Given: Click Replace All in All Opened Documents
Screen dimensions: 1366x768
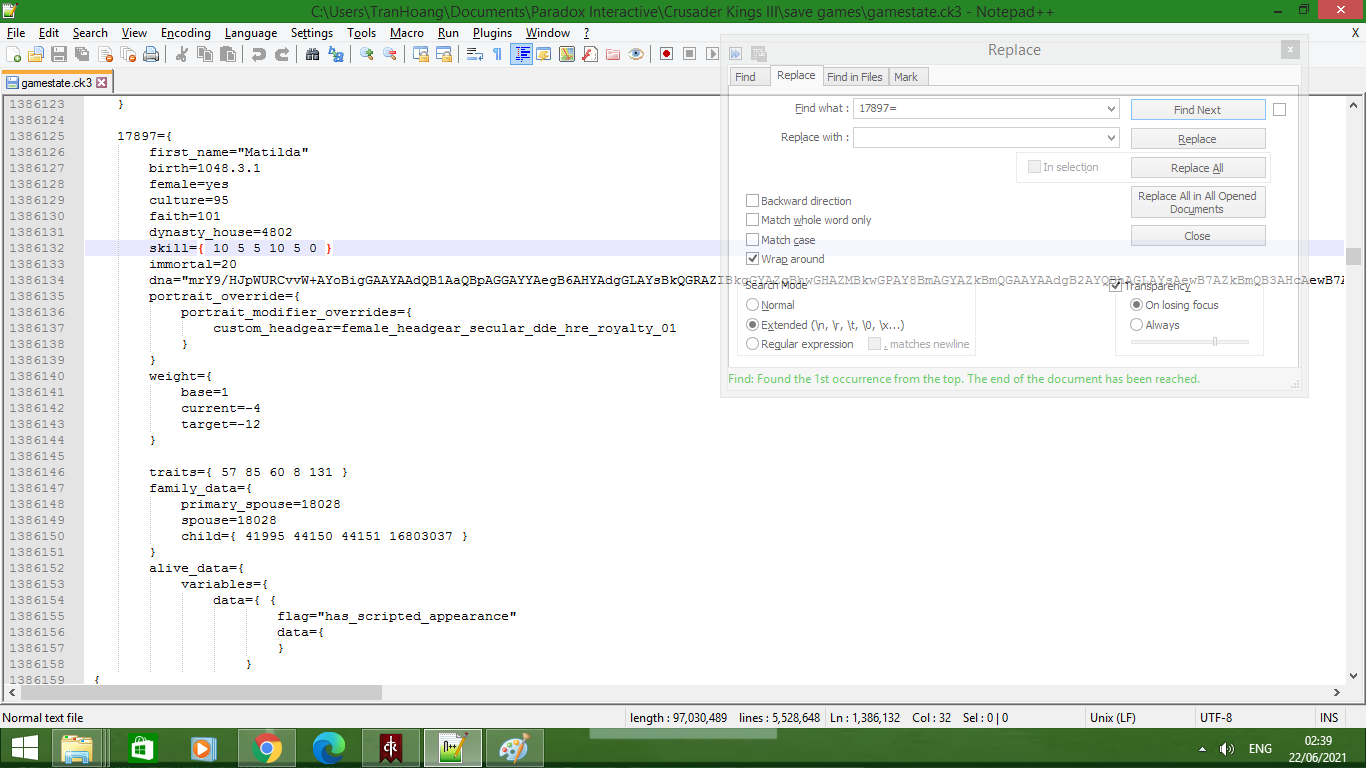Looking at the screenshot, I should pos(1198,202).
